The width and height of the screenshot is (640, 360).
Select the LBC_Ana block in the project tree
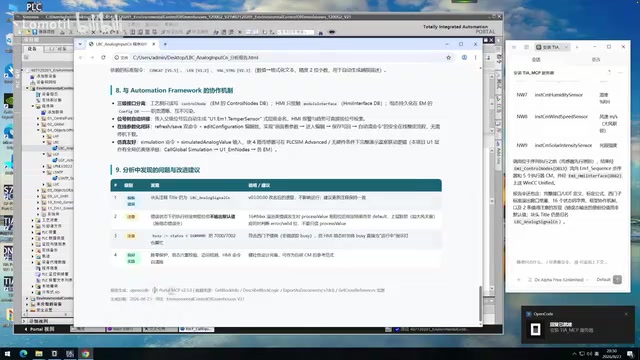coord(63,148)
